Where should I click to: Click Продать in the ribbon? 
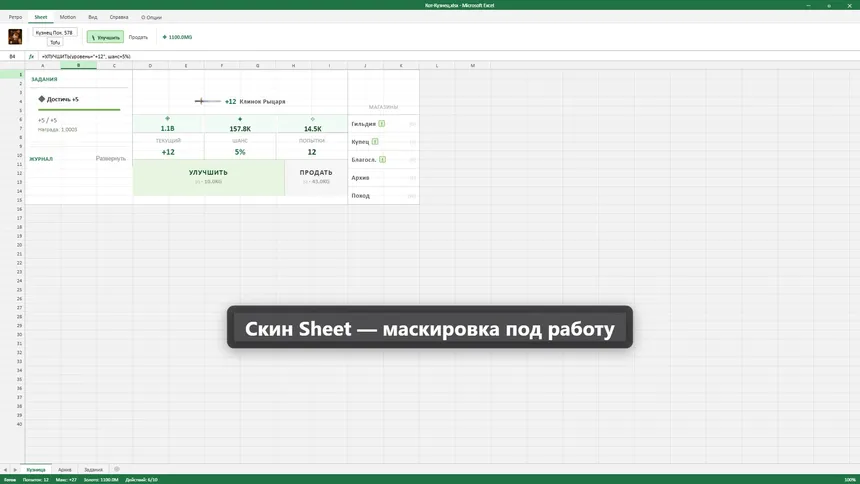(x=138, y=37)
